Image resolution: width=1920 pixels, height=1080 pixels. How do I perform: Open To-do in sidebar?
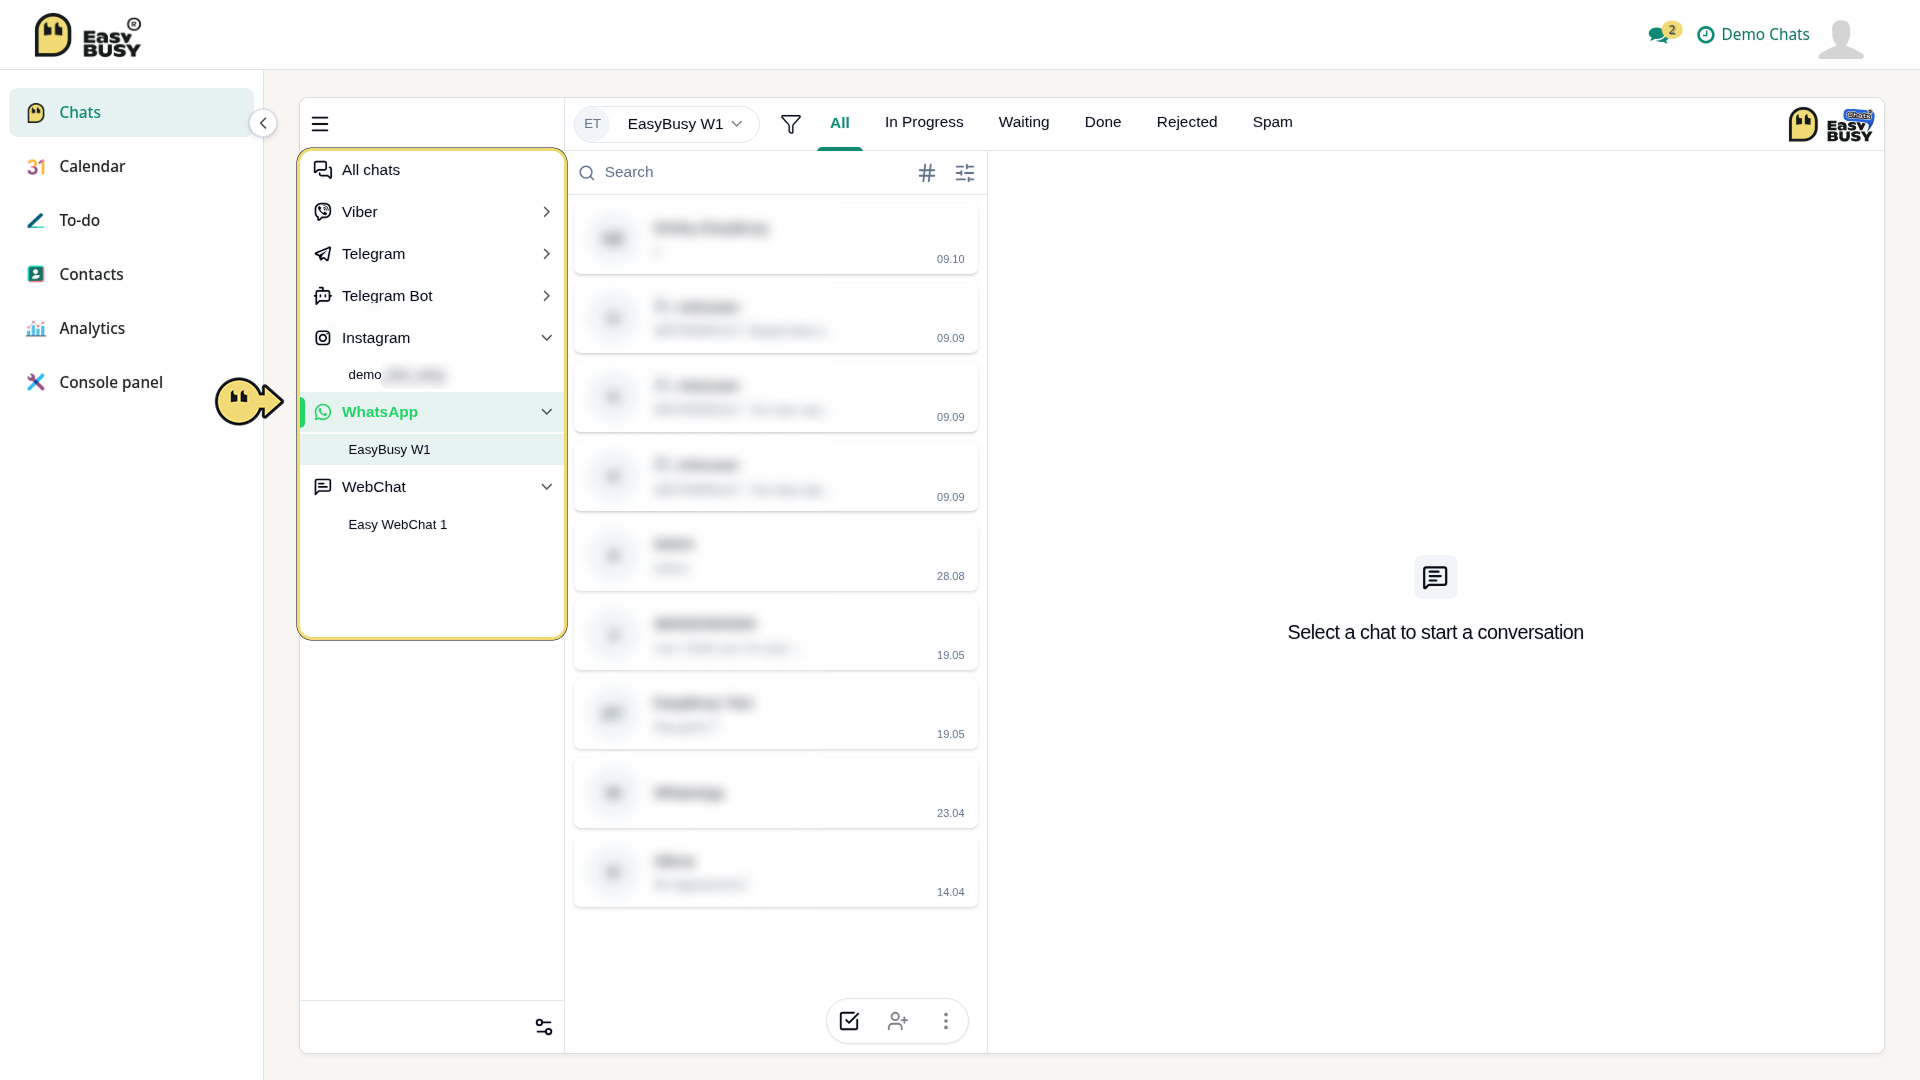[131, 220]
